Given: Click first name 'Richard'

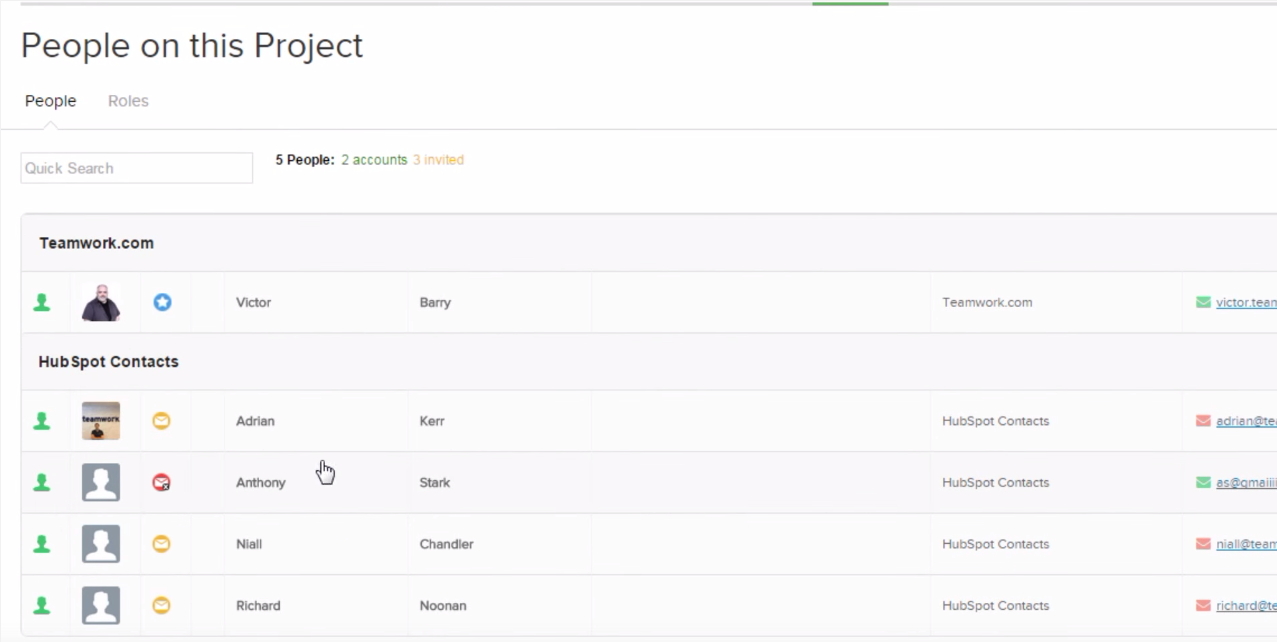Looking at the screenshot, I should pyautogui.click(x=258, y=605).
